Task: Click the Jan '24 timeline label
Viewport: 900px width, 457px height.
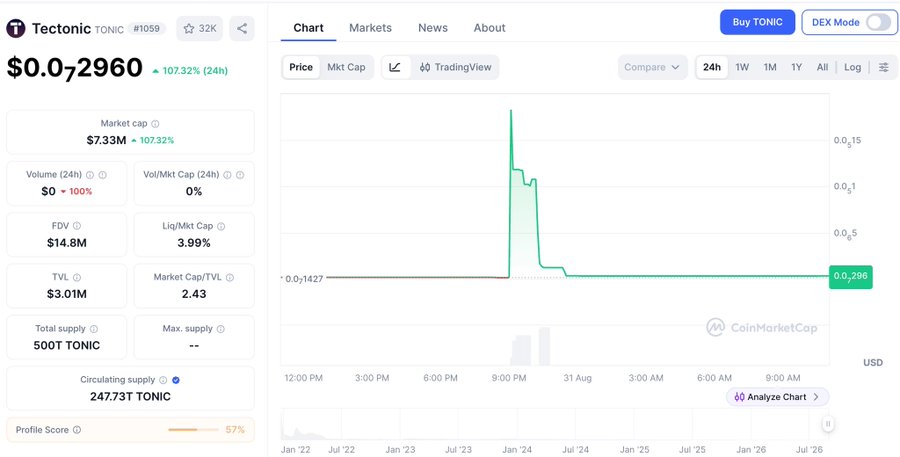Action: tap(517, 450)
